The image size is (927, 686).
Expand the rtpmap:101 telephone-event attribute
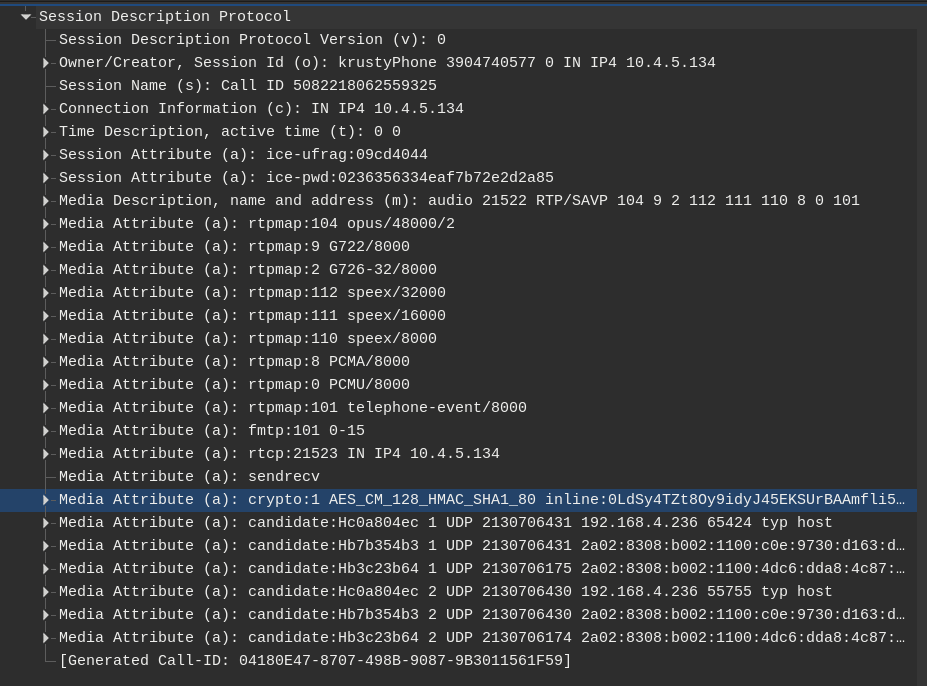click(x=46, y=408)
